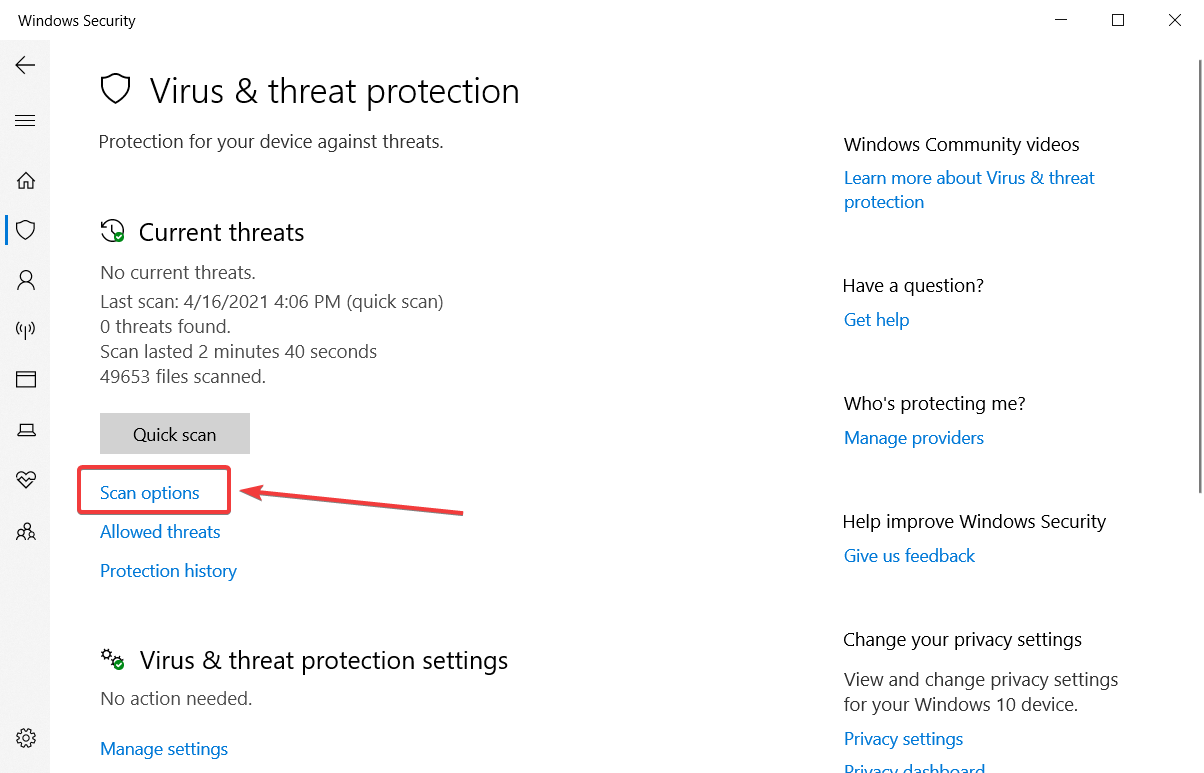Viewport: 1204px width, 773px height.
Task: Click the back arrow icon
Action: (25, 65)
